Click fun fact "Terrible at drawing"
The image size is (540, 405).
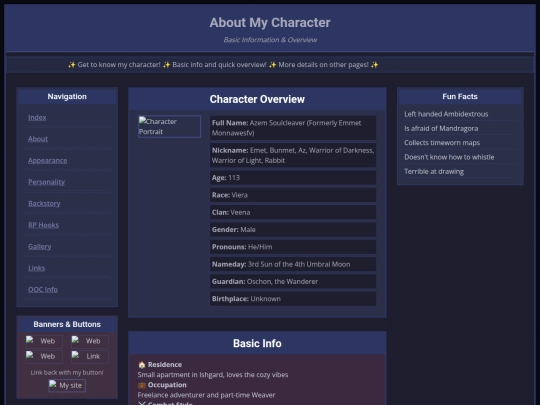(x=434, y=172)
